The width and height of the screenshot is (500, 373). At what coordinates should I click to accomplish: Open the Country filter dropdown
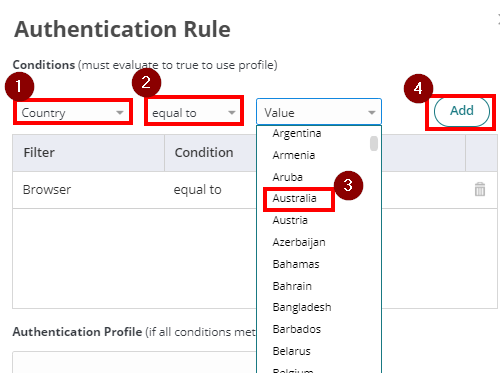73,113
